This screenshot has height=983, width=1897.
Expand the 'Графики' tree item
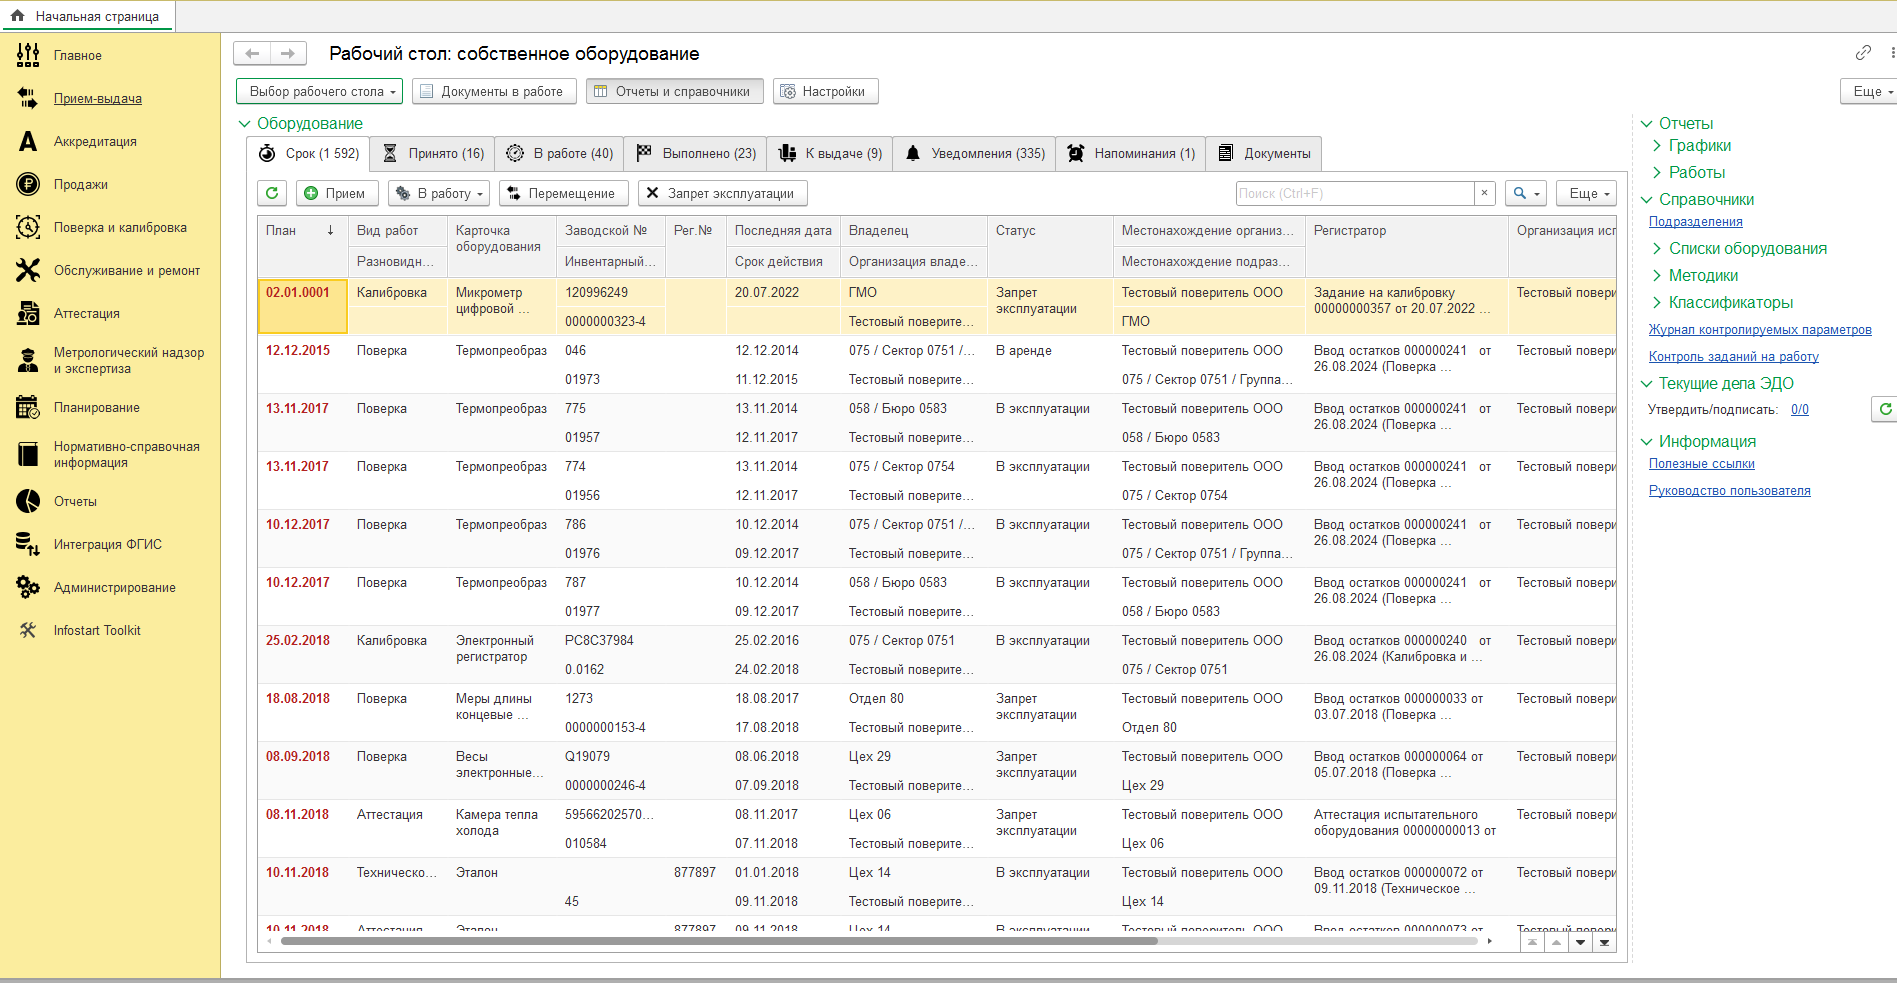1657,146
